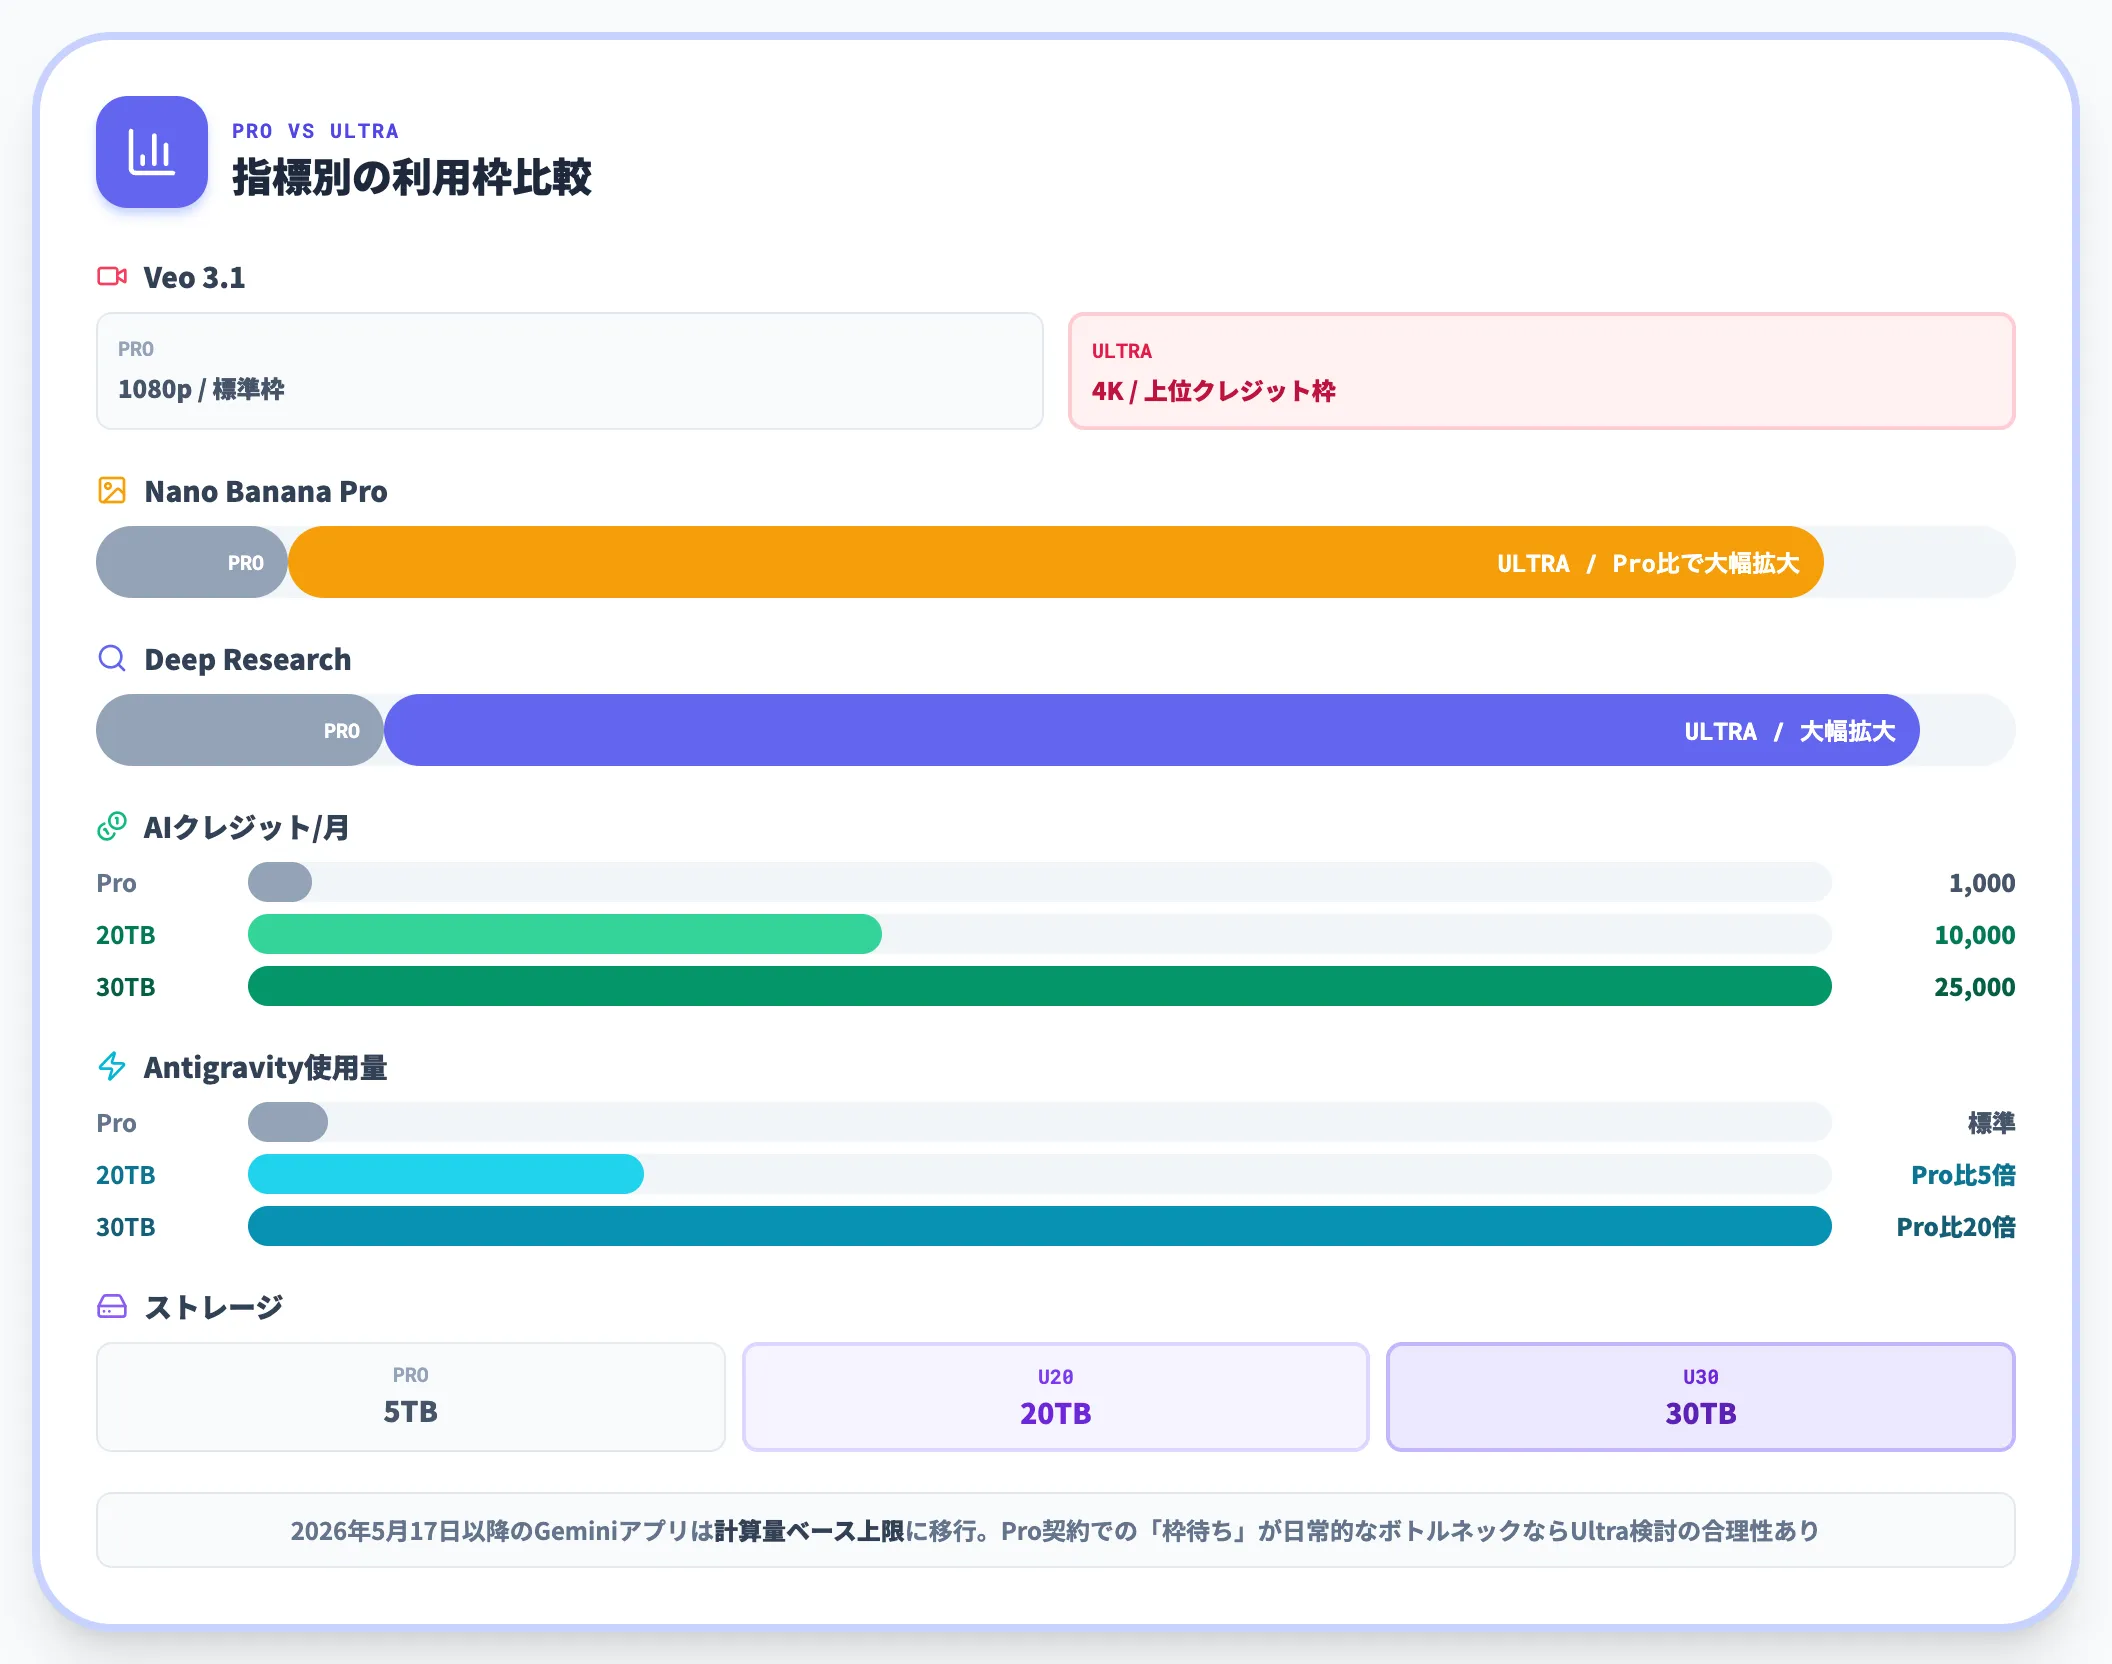Screen dimensions: 2112x1664
Task: Click the Nano Banana Pro image icon
Action: point(112,490)
